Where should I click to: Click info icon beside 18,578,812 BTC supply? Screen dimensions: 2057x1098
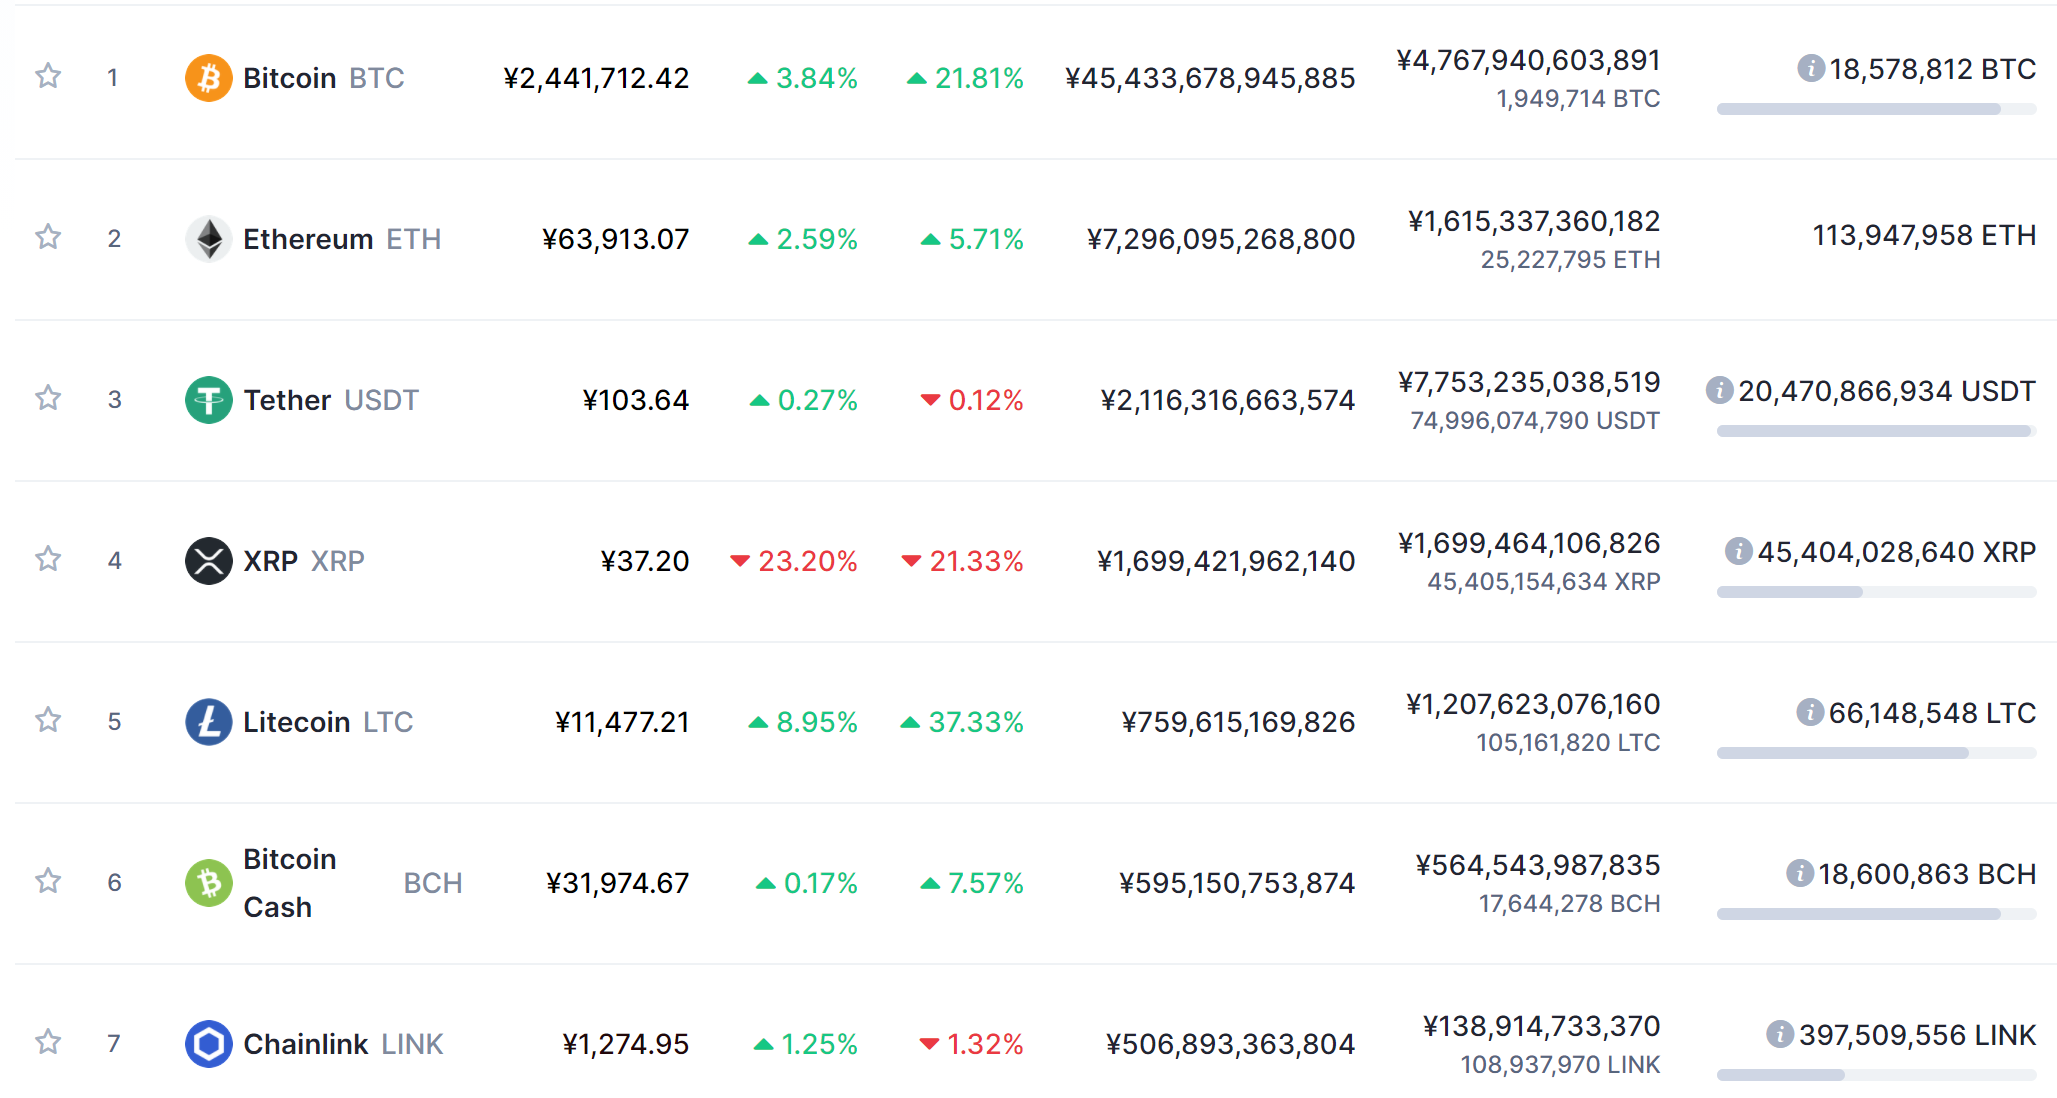tap(1811, 68)
